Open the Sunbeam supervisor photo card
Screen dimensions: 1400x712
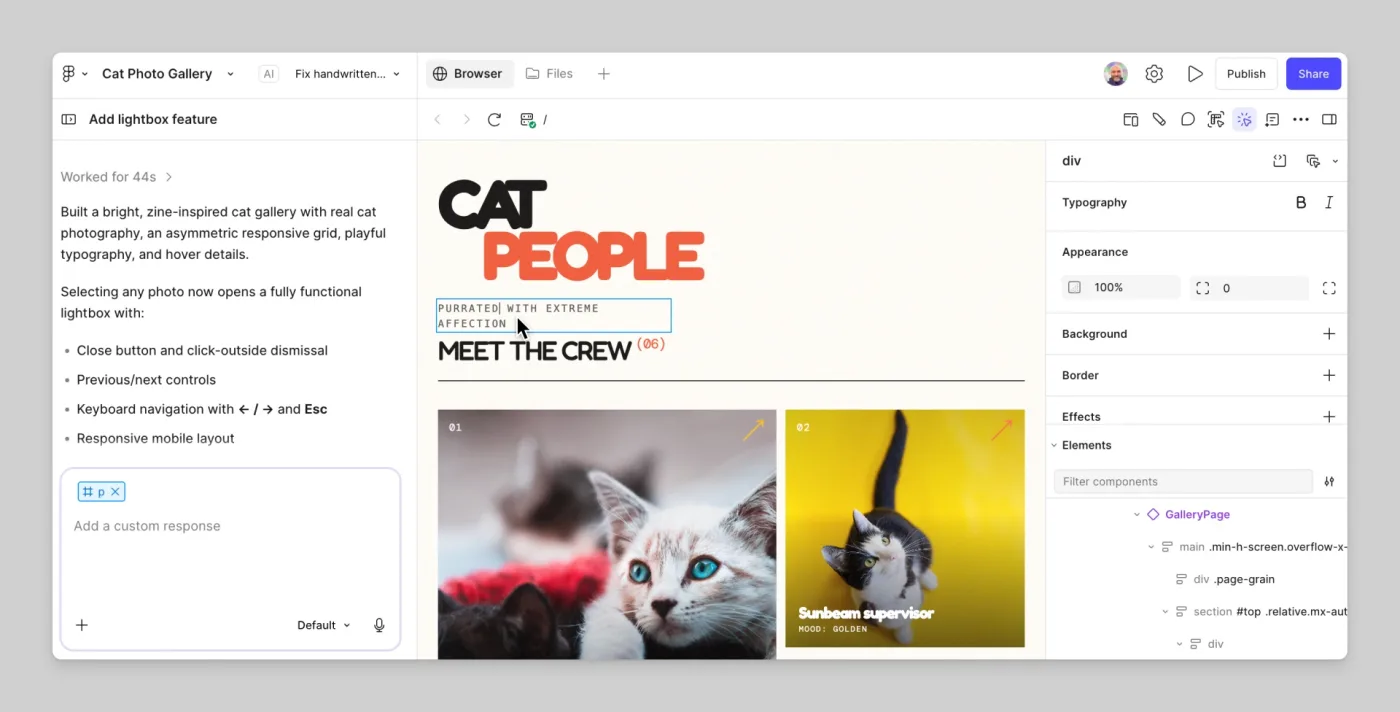tap(905, 529)
